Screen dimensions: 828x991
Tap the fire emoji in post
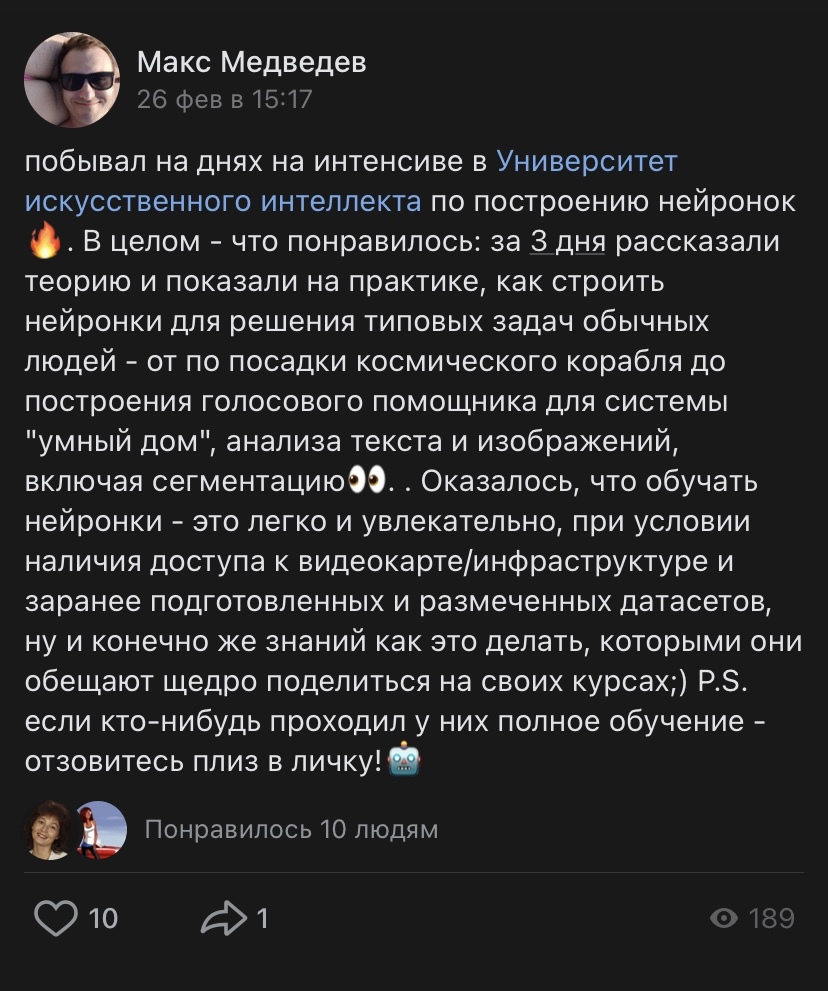45,242
